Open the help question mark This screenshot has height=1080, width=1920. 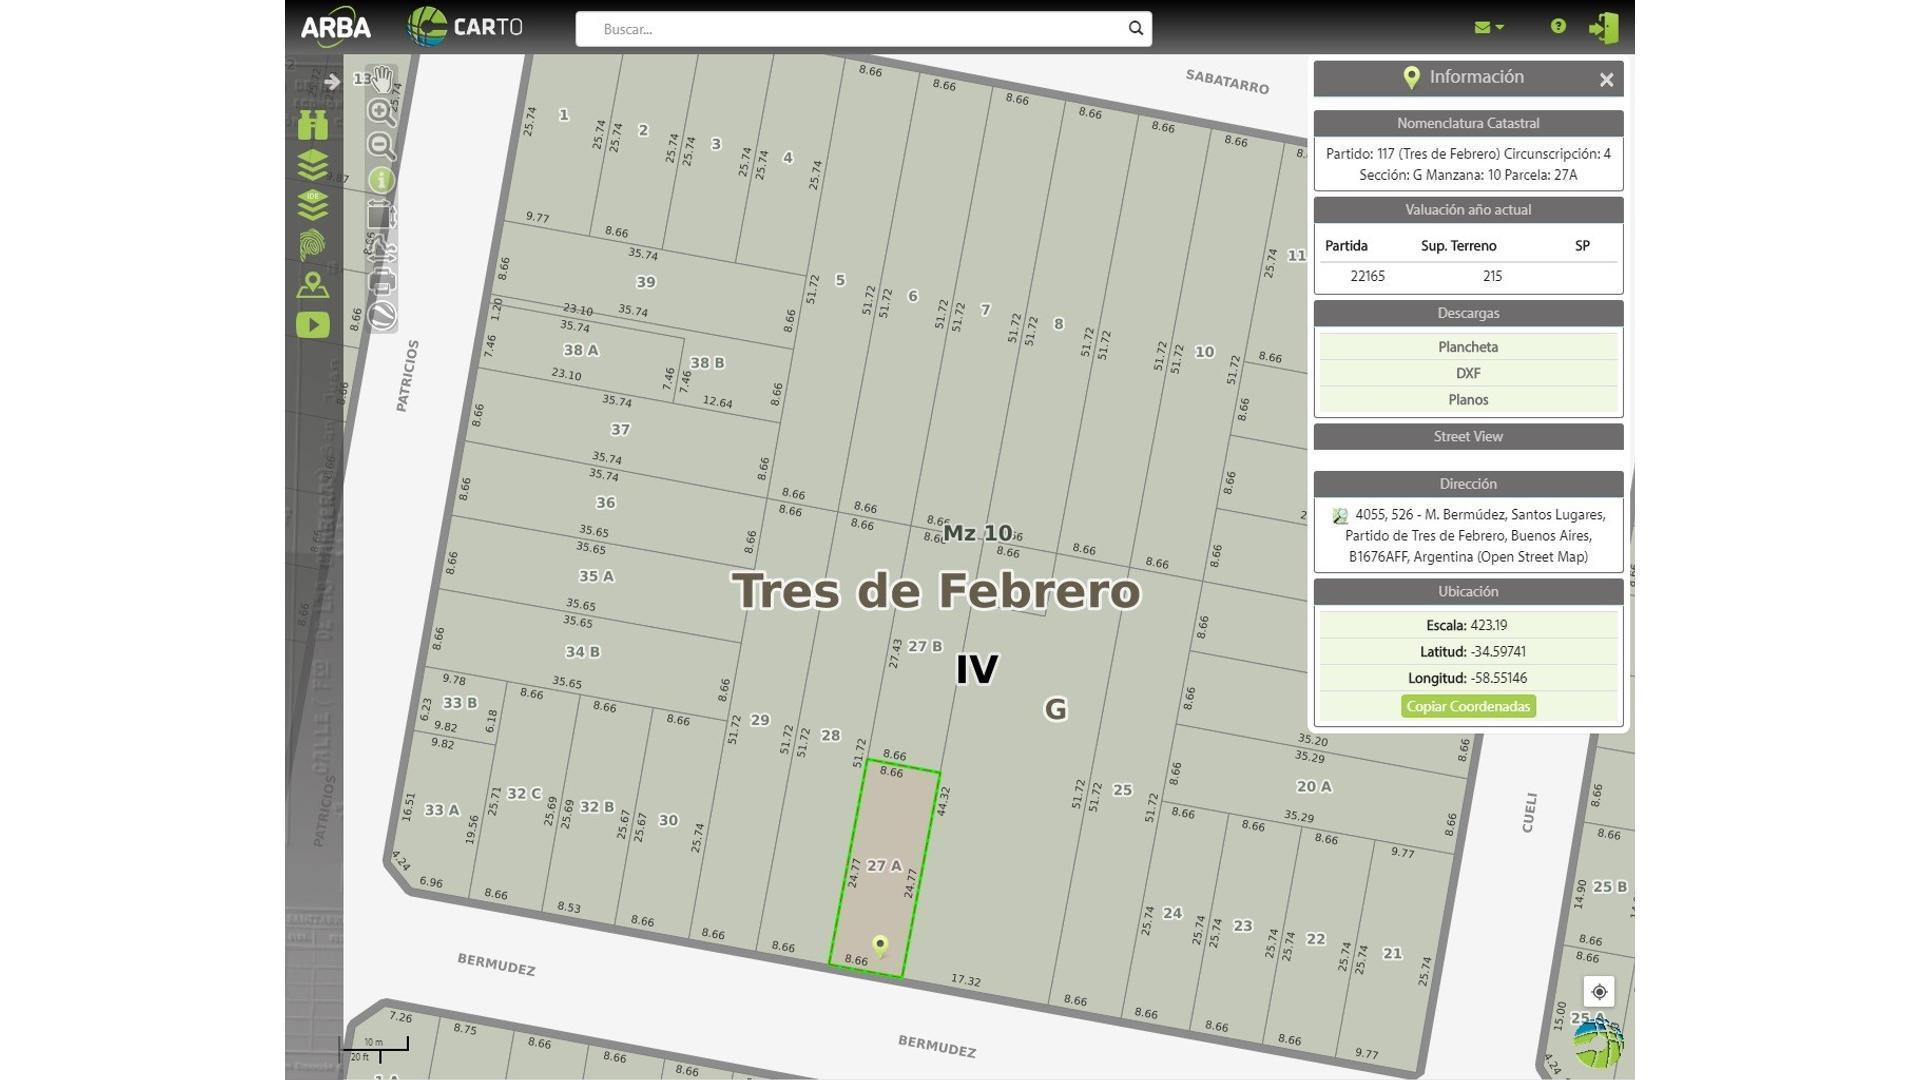tap(1558, 27)
